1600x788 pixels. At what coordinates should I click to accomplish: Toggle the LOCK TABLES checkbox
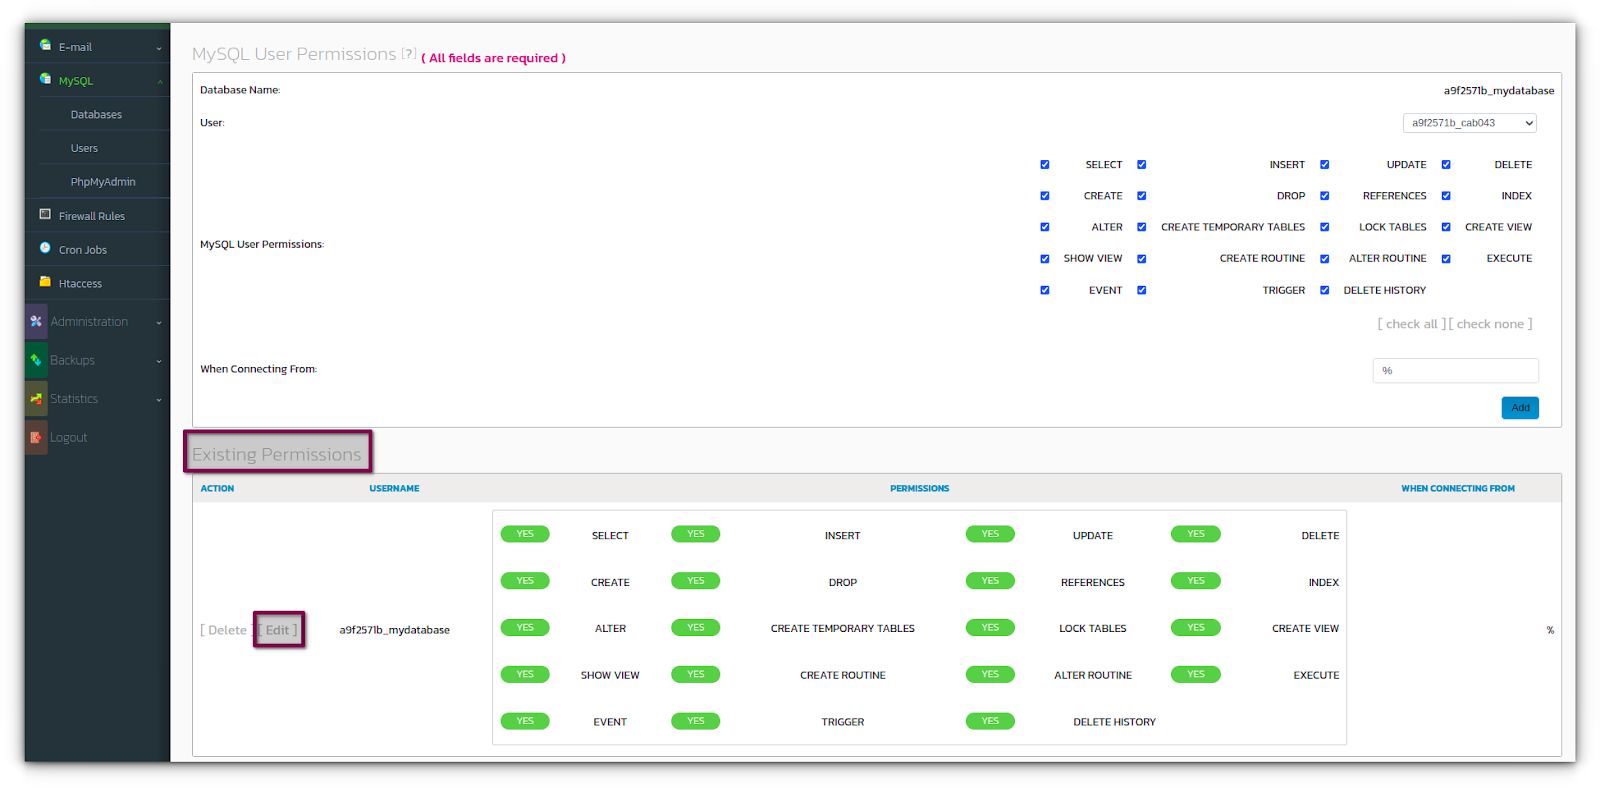tap(1325, 227)
